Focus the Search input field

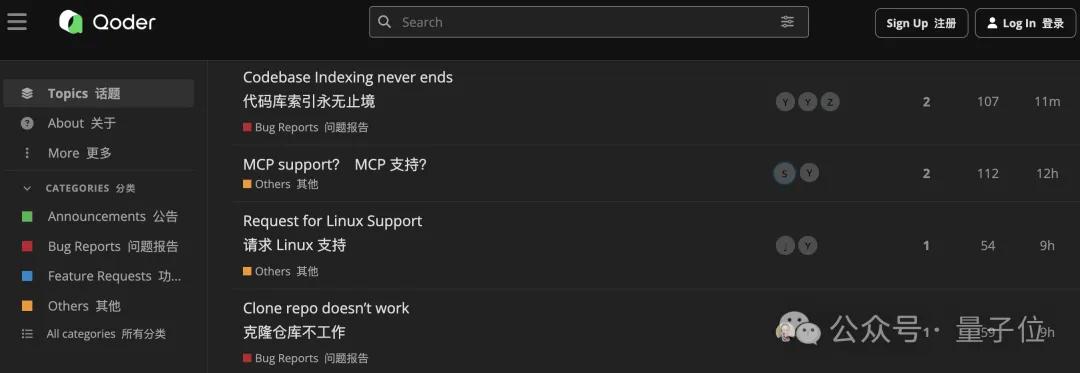pos(589,22)
